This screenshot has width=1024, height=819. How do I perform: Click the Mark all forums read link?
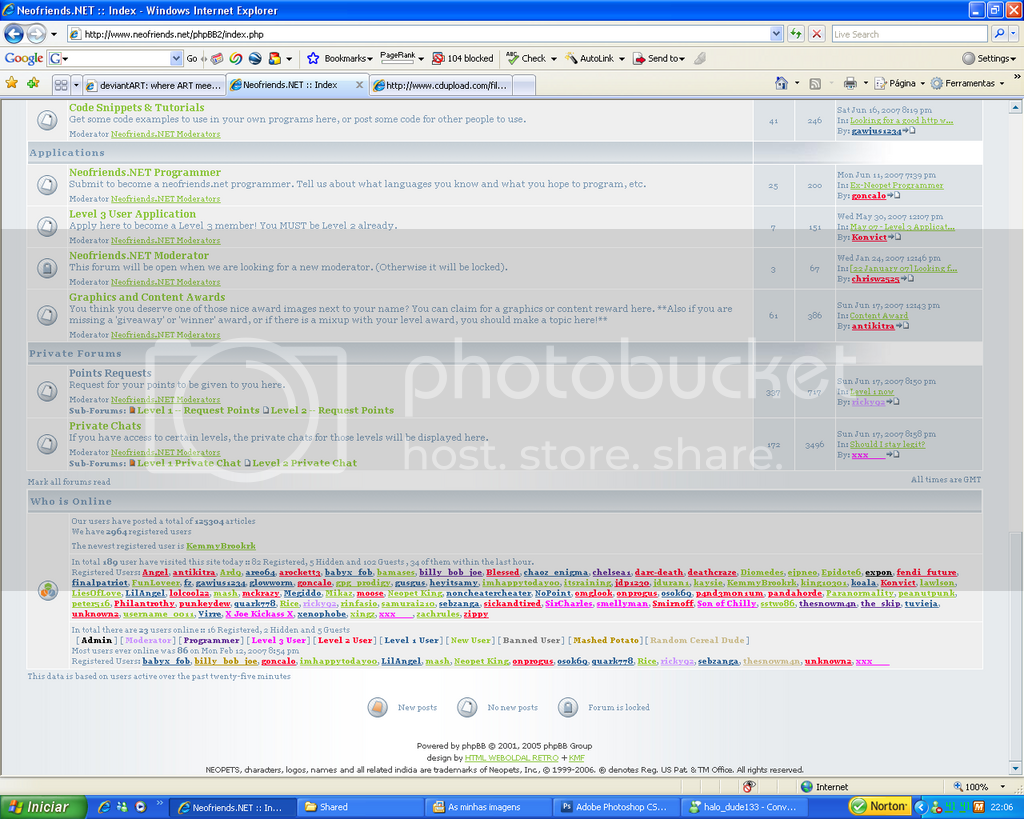point(68,482)
